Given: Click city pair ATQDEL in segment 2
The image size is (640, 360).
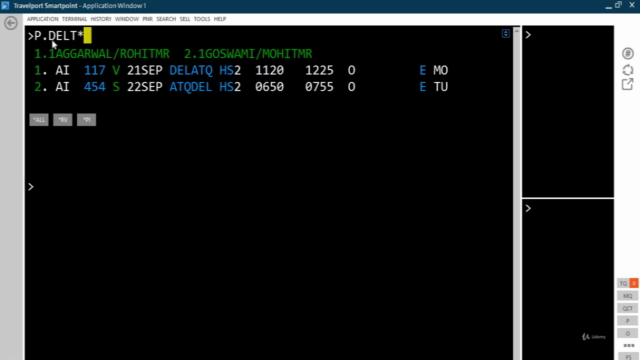Looking at the screenshot, I should [x=191, y=87].
